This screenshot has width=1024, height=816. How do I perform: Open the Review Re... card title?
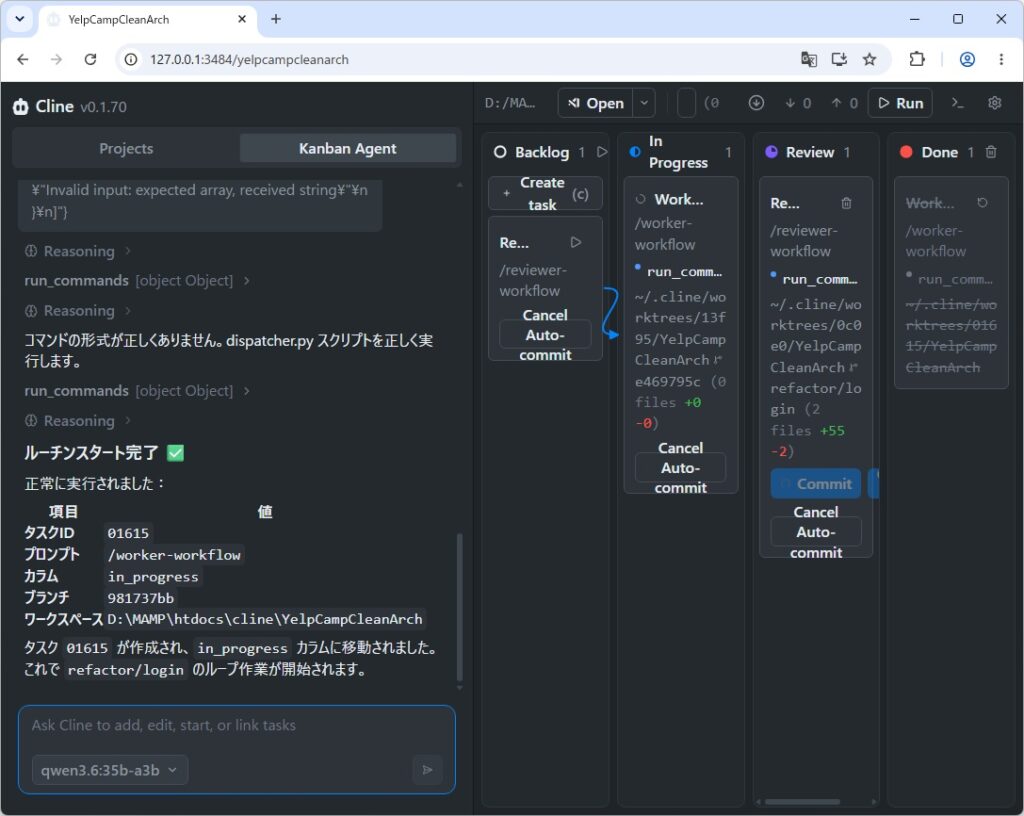(784, 203)
